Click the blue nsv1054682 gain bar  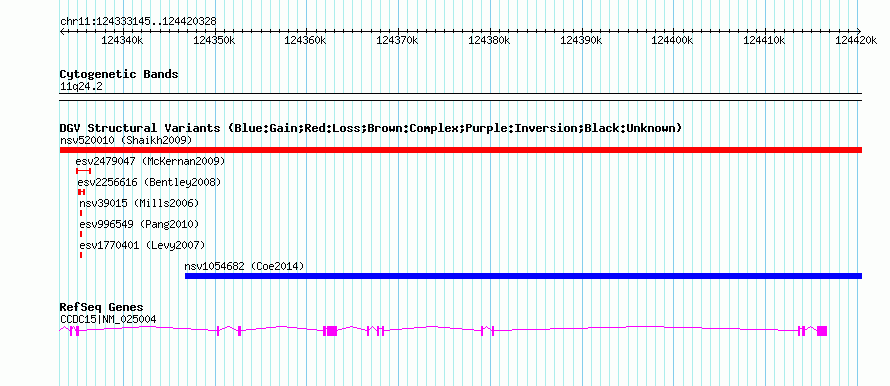coord(523,276)
